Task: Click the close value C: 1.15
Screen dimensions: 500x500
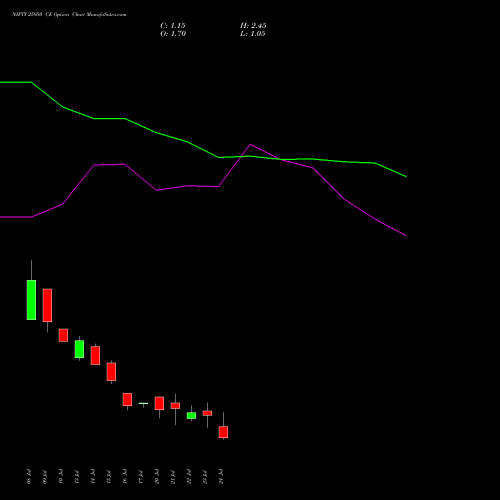Action: pyautogui.click(x=173, y=26)
